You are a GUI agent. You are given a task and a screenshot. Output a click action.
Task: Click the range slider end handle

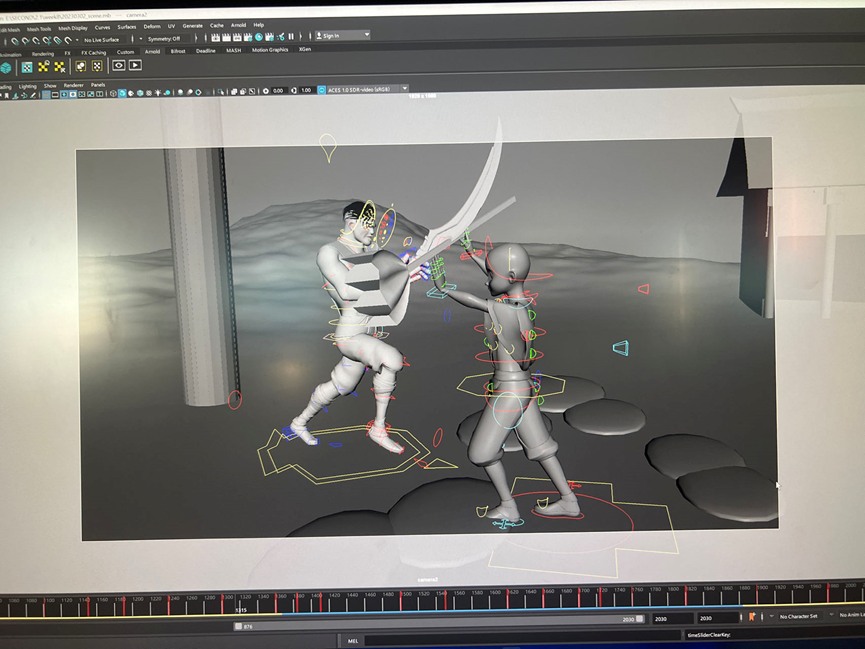pos(639,619)
